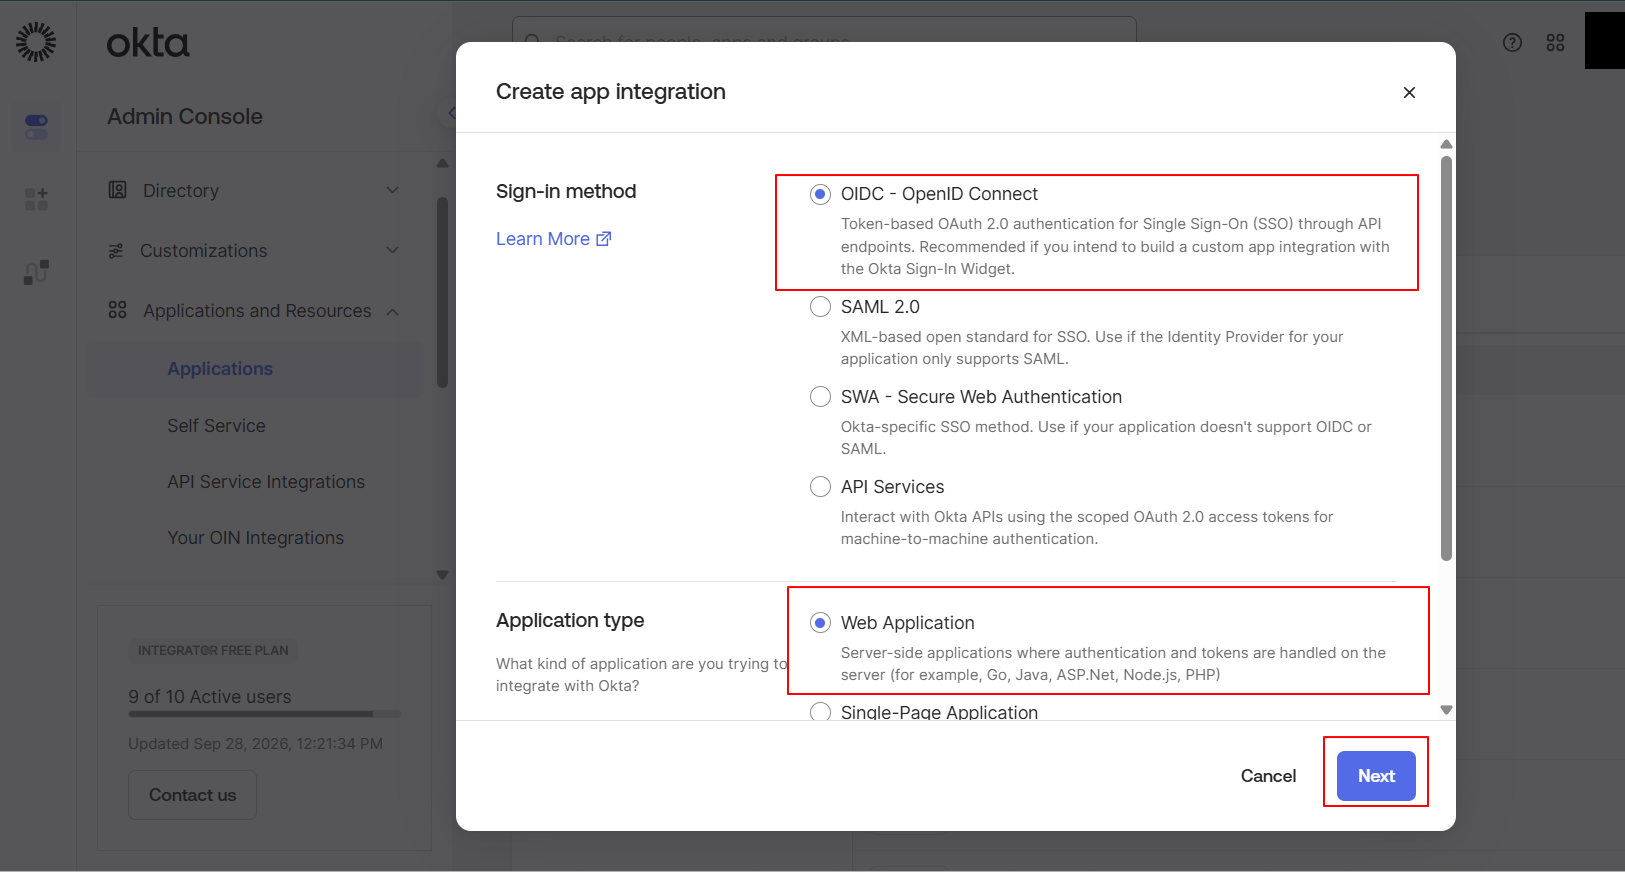Screen dimensions: 1625x872
Task: Click the Customizations sliders icon
Action: 116,251
